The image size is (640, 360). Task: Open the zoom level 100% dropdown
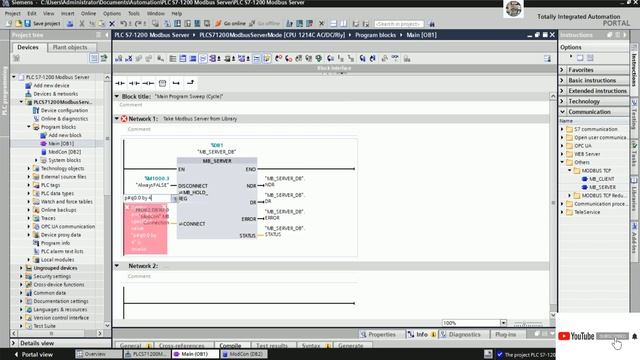tap(503, 323)
